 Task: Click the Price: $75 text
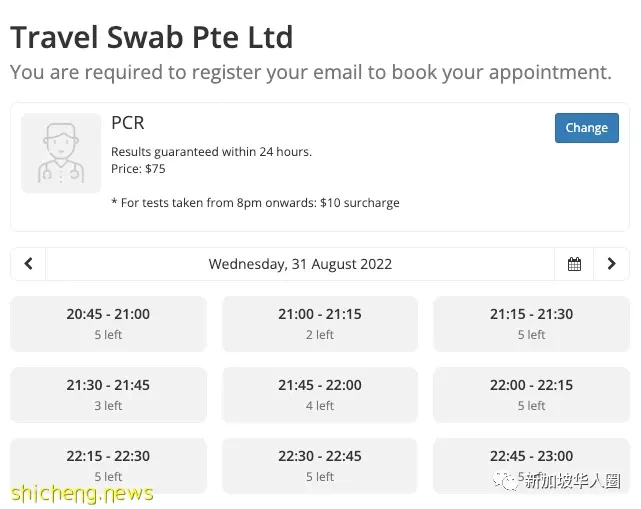click(138, 169)
